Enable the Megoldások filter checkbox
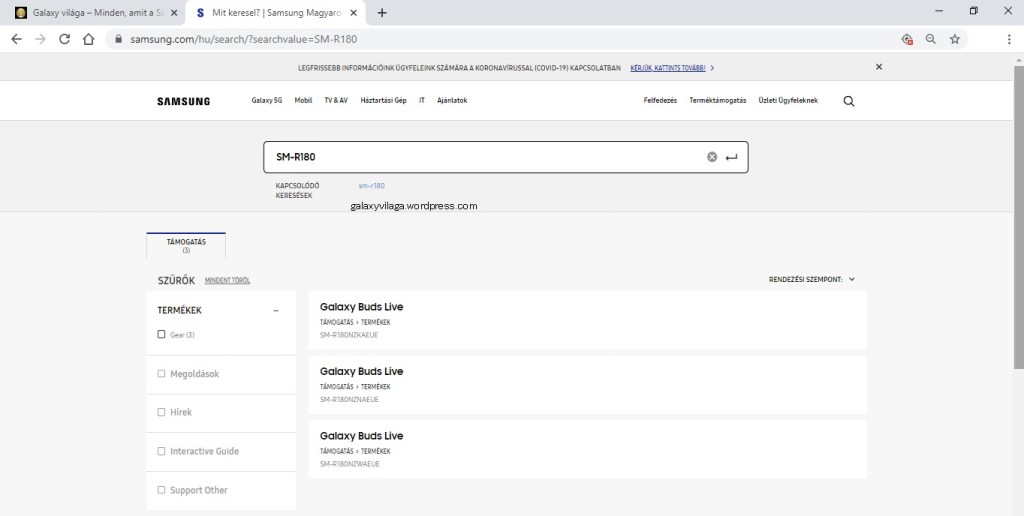The image size is (1024, 516). click(162, 374)
